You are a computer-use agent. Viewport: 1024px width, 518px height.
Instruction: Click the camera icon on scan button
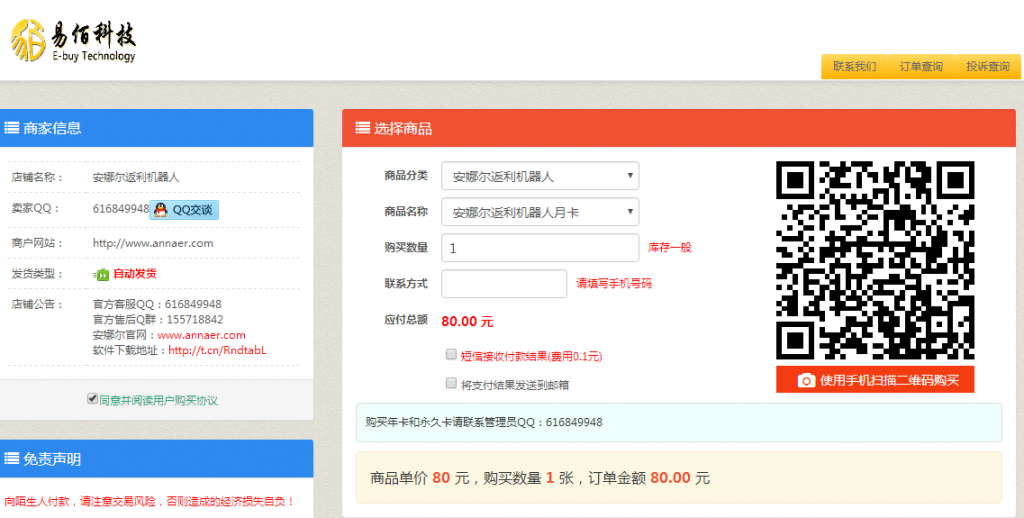[805, 380]
